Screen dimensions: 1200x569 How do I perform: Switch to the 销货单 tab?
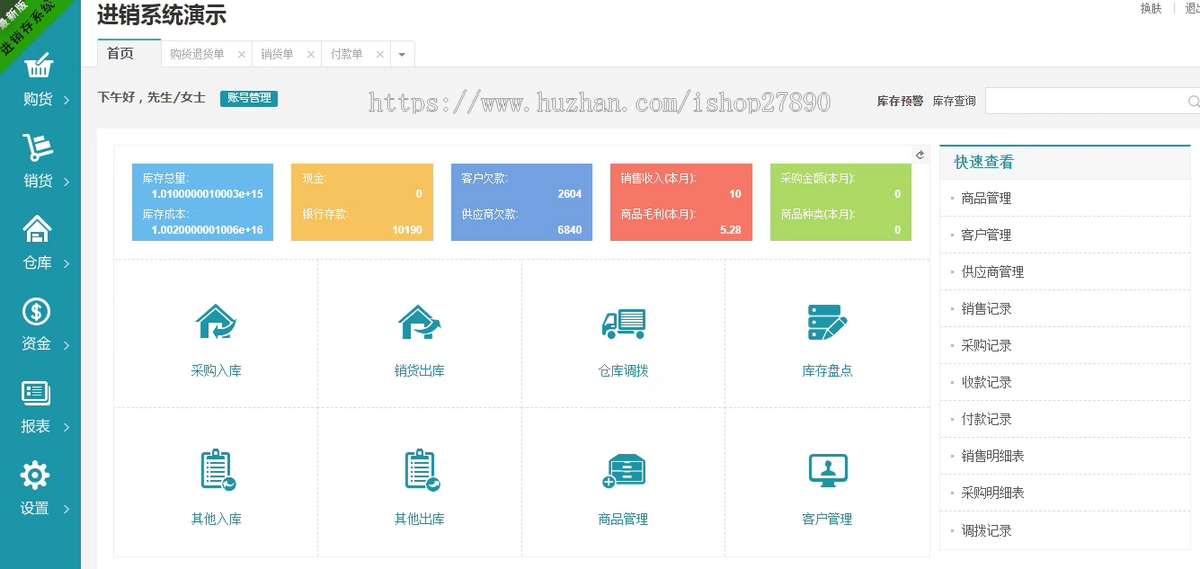277,55
